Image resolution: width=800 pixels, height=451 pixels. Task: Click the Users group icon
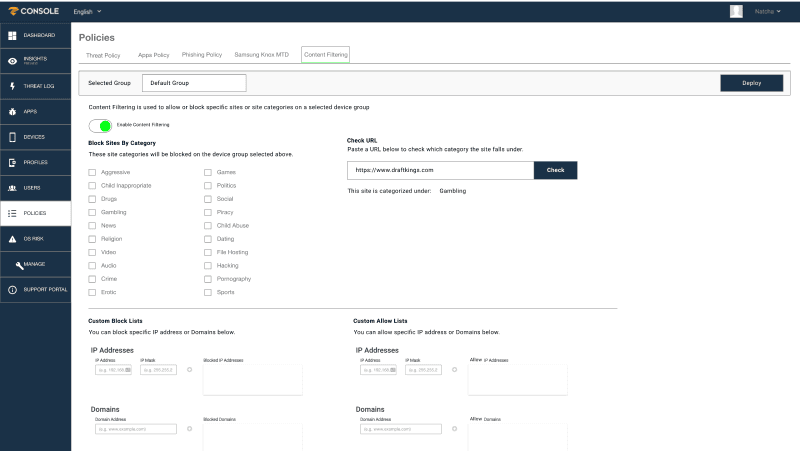12,187
